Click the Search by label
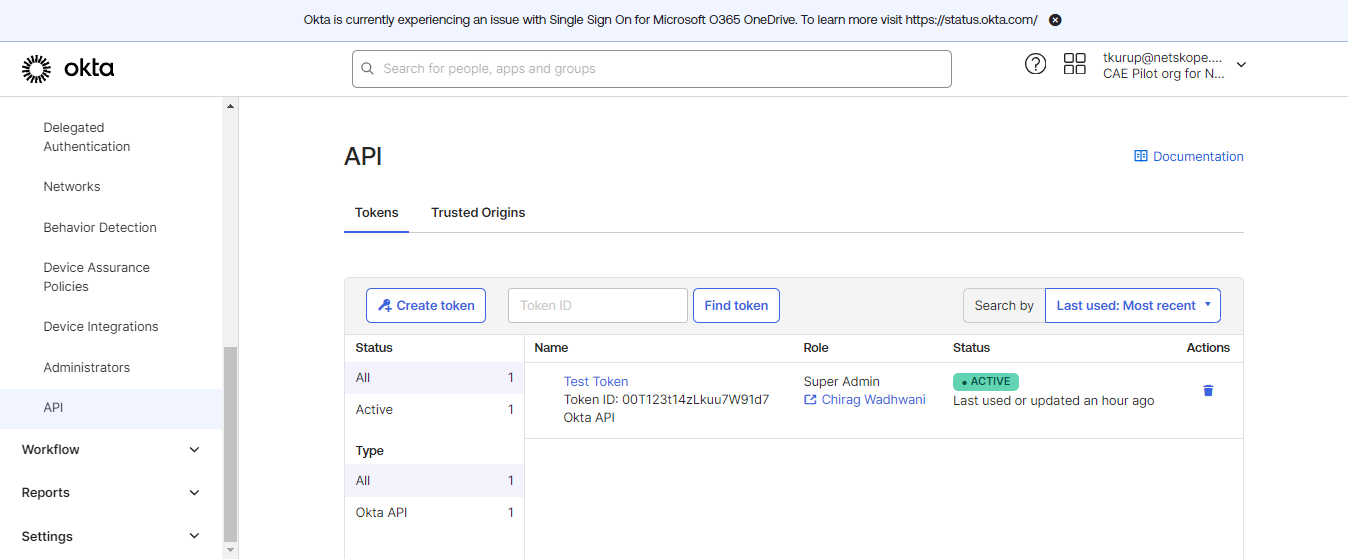 coord(1004,306)
